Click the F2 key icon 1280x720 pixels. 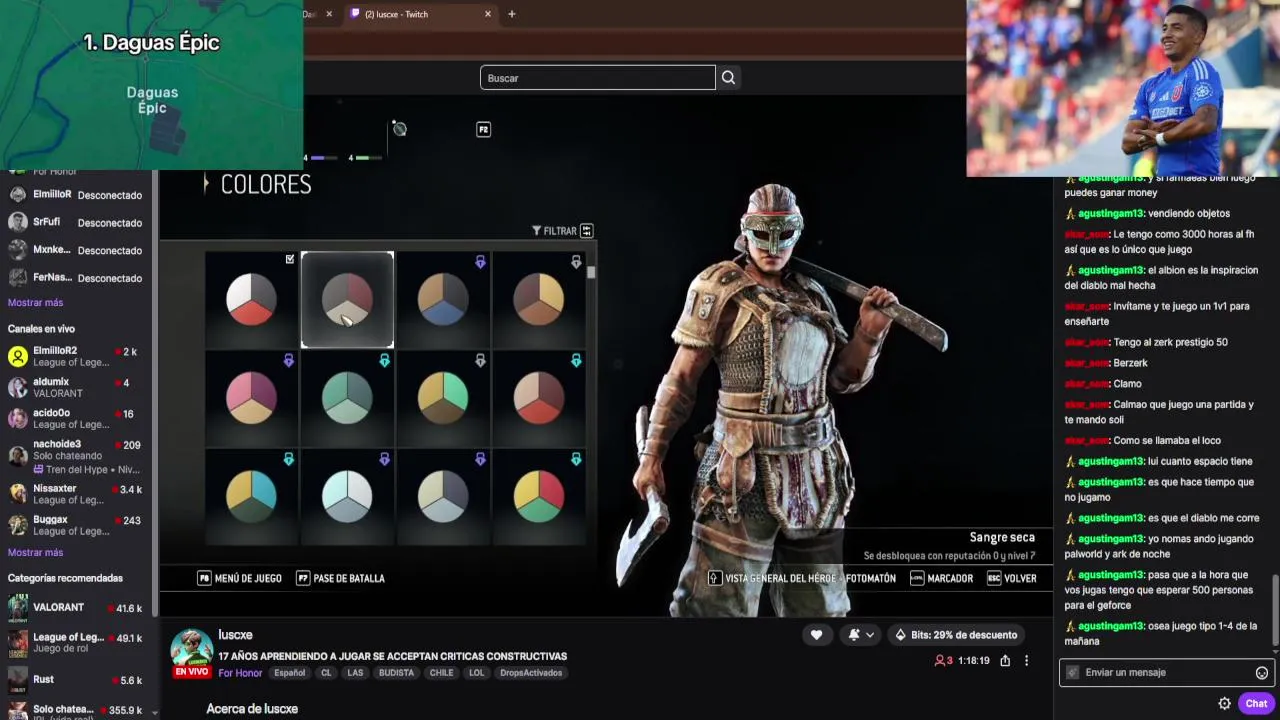click(483, 129)
